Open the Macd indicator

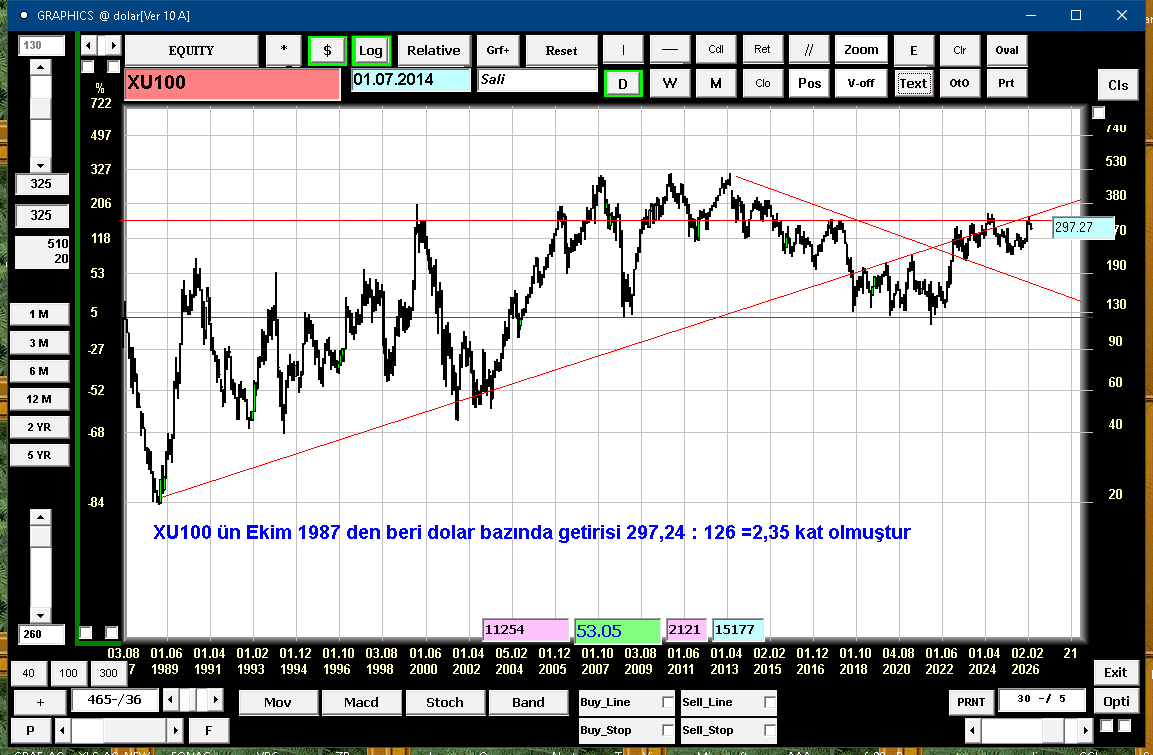pos(361,702)
